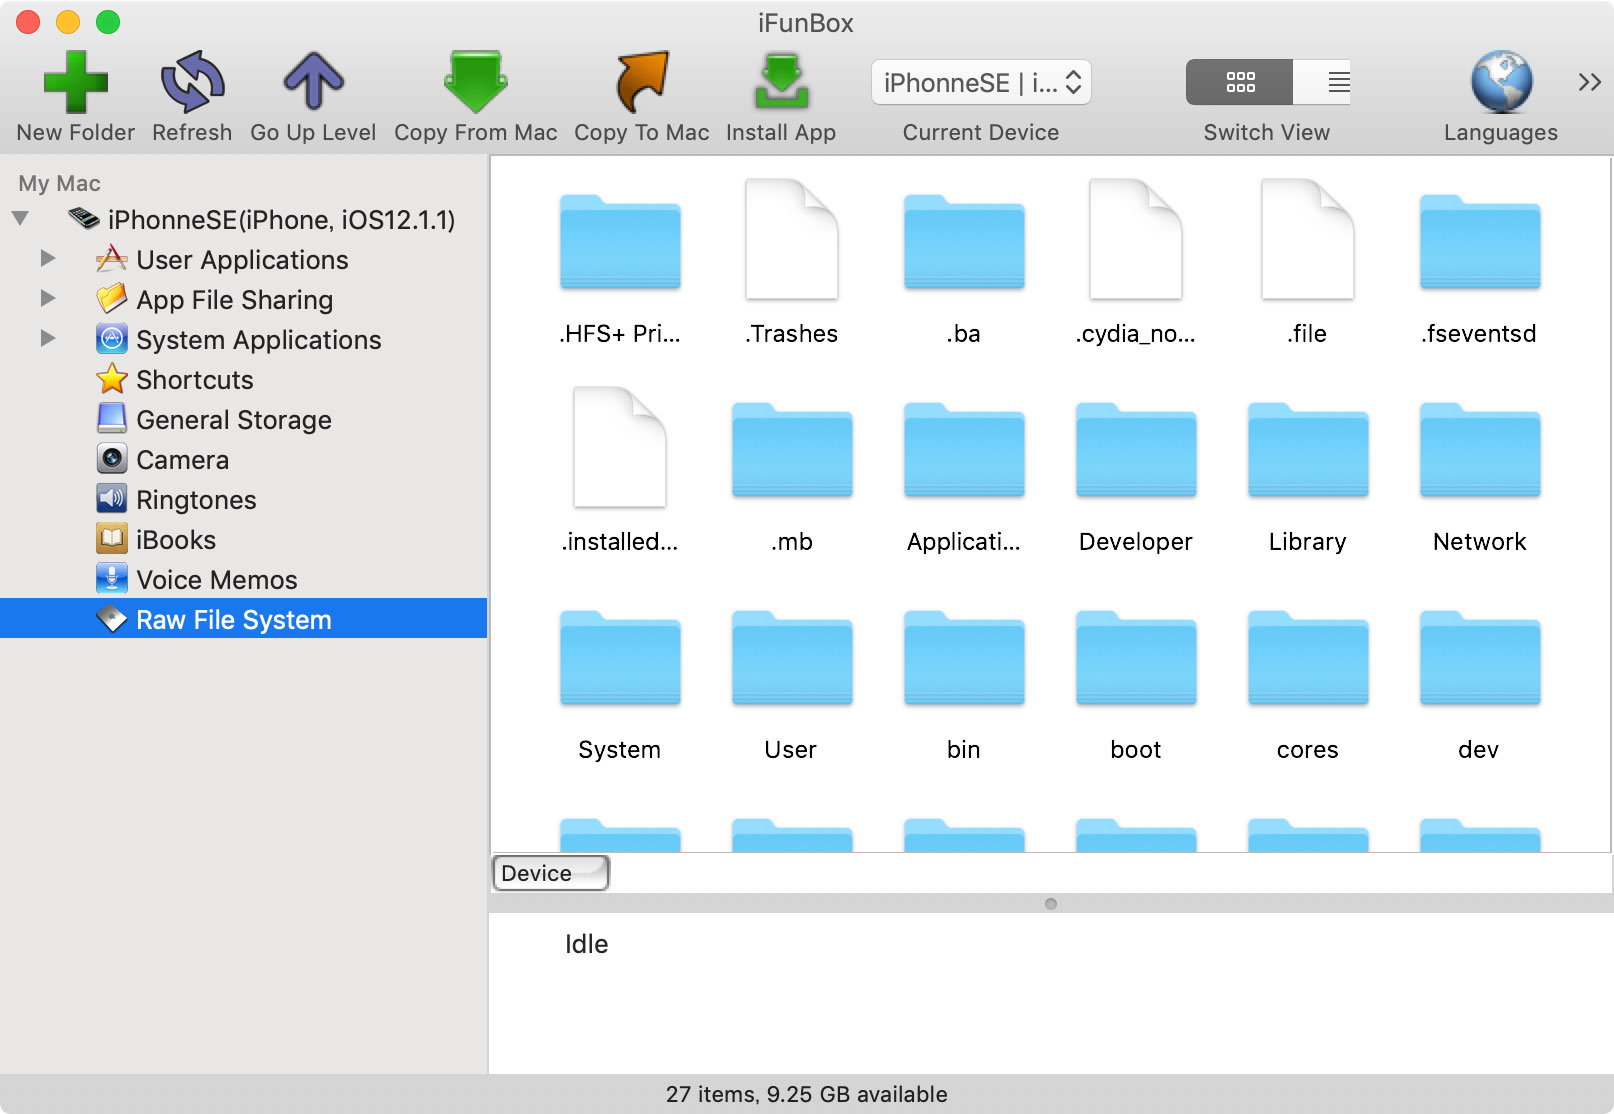Click Copy To Mac orange arrow icon
Viewport: 1614px width, 1114px height.
coord(641,82)
